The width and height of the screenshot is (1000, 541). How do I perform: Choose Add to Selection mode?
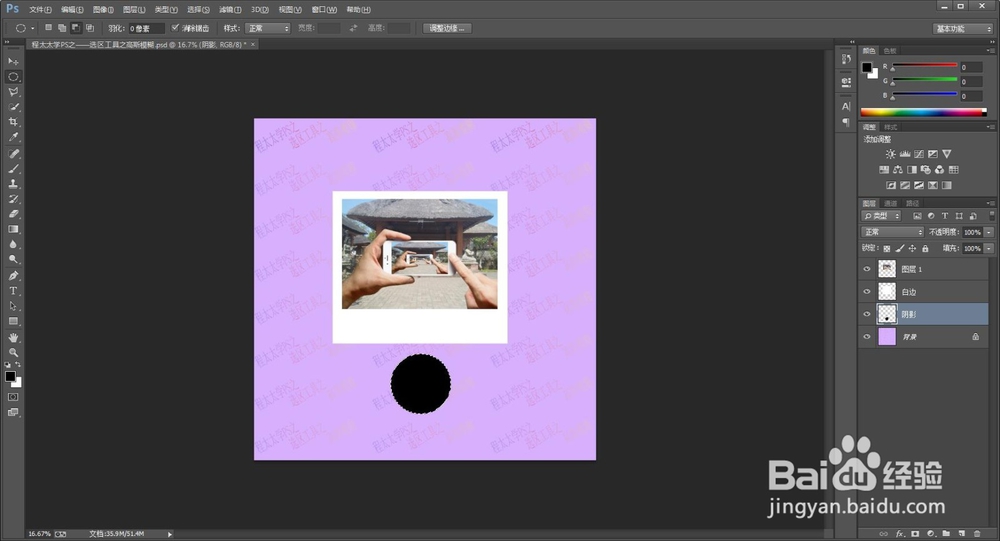62,28
